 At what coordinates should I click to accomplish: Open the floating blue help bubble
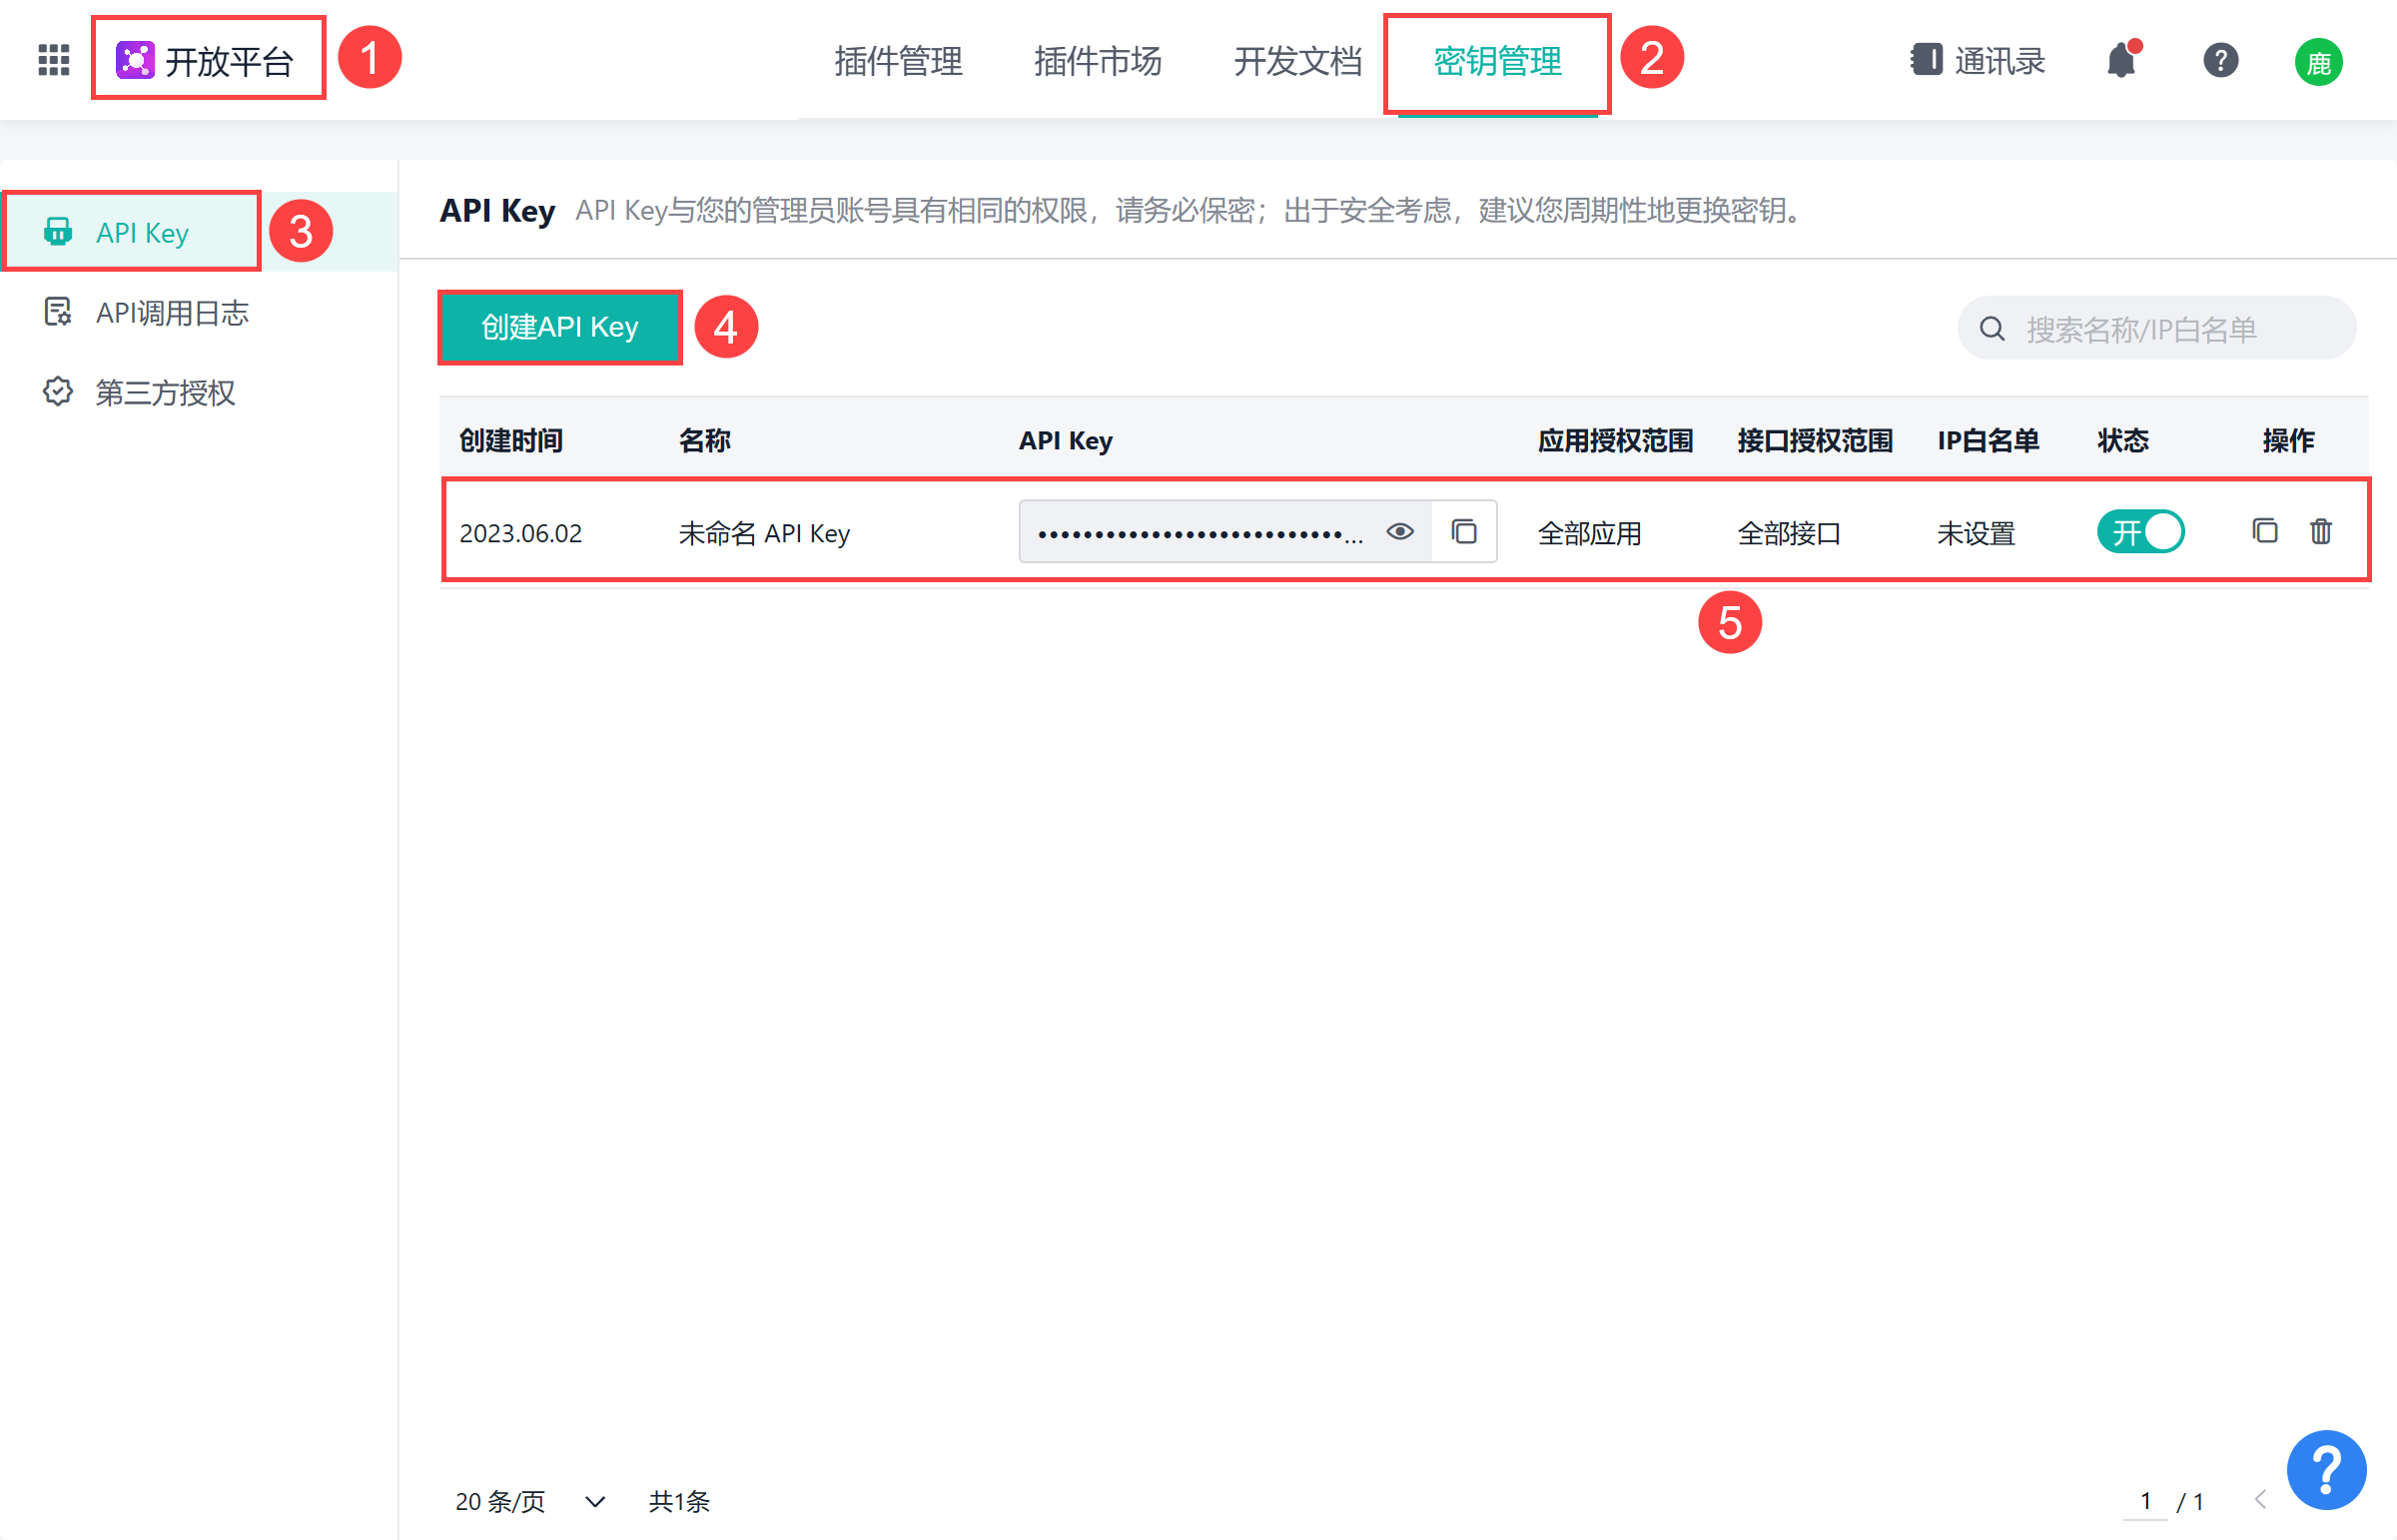click(2326, 1469)
